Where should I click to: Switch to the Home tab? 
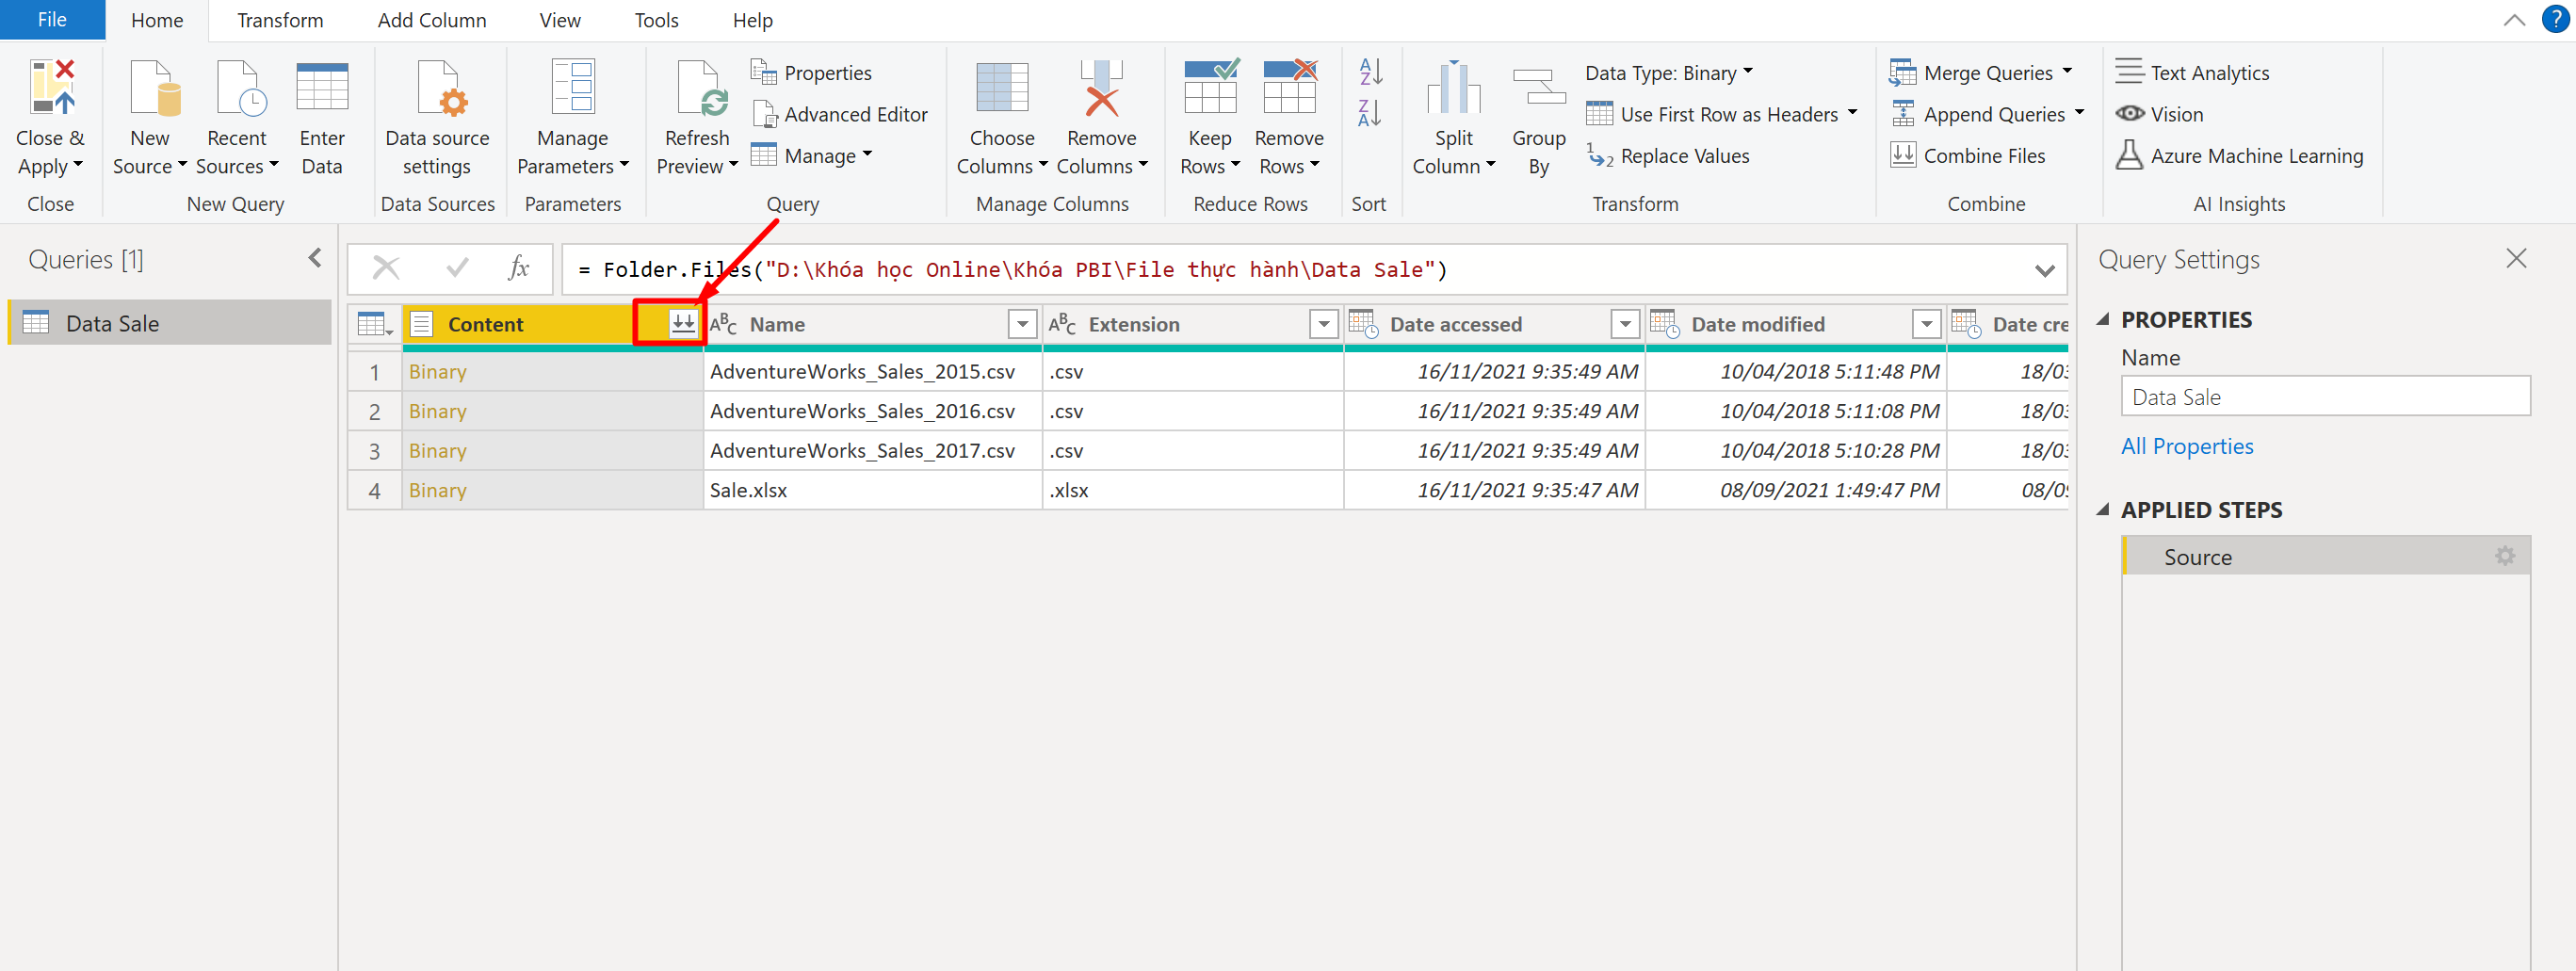157,20
